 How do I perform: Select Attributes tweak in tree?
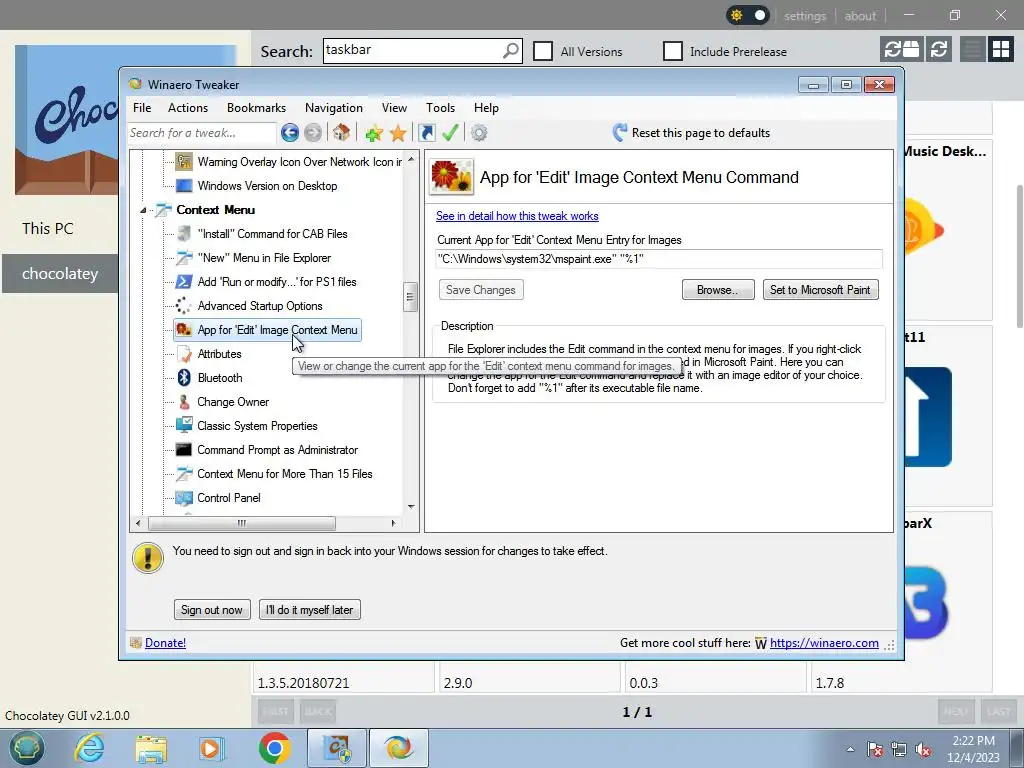(x=219, y=354)
